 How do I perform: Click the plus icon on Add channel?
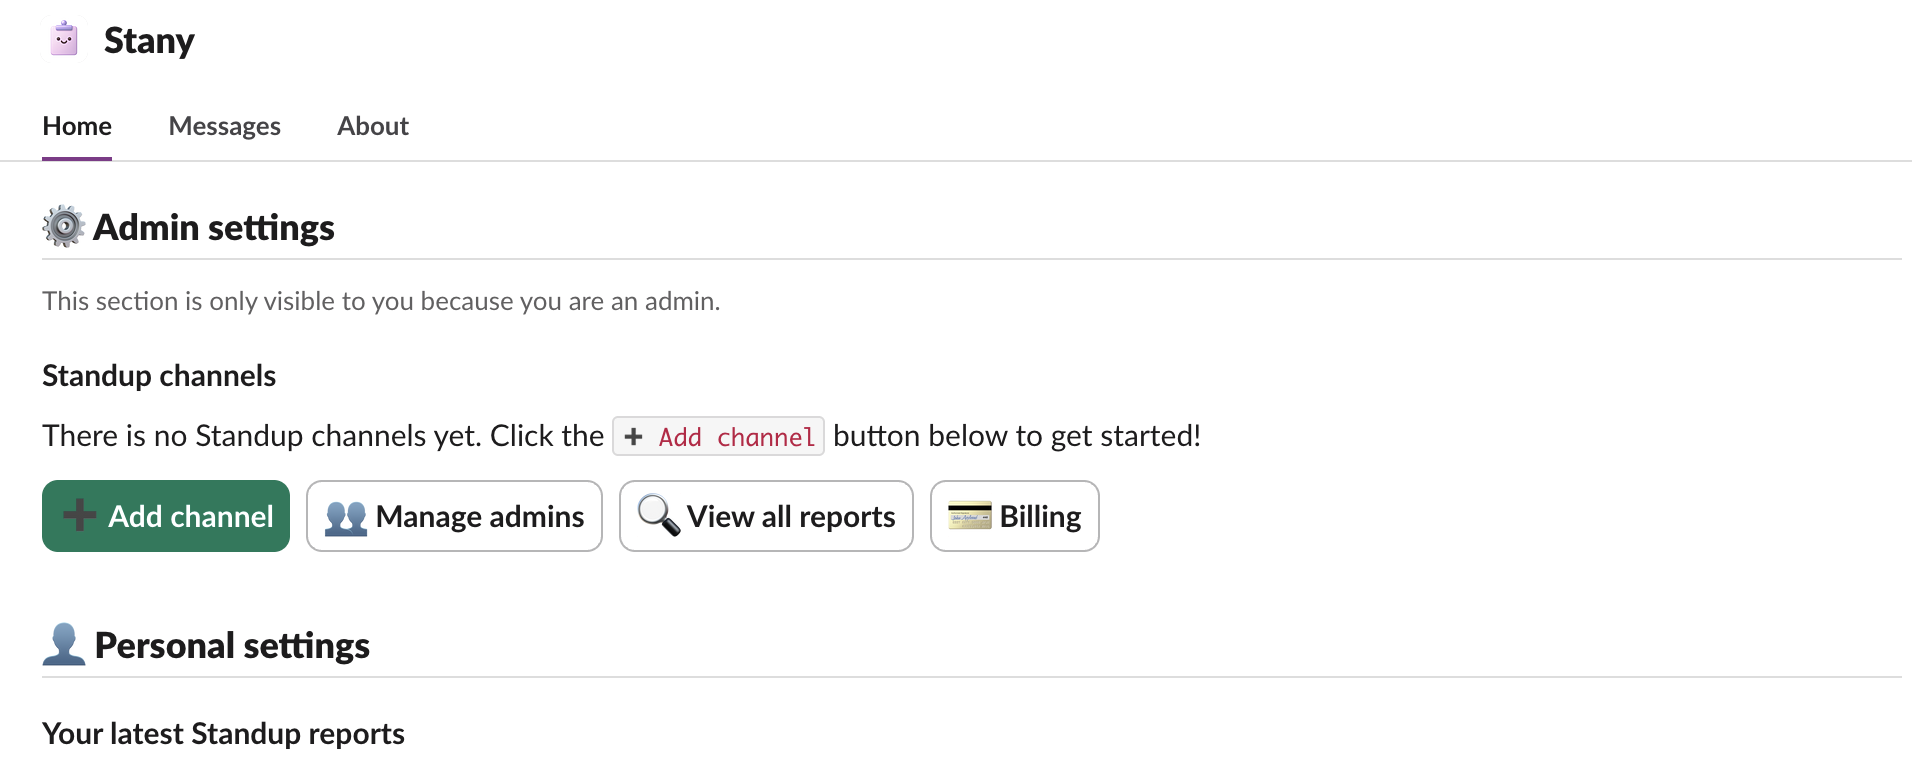(80, 516)
